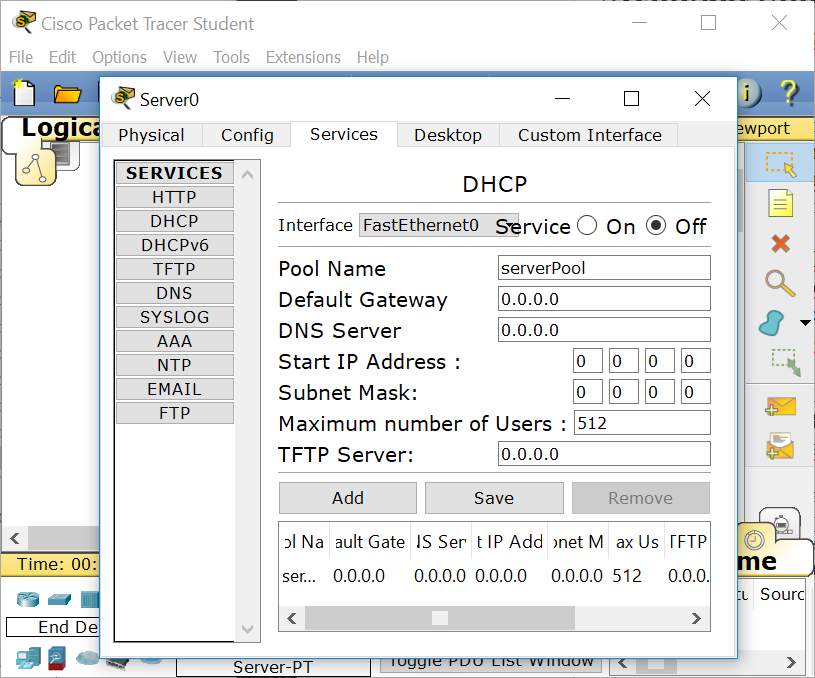Viewport: 815px width, 678px height.
Task: Open the DHCPv6 service settings
Action: [175, 245]
